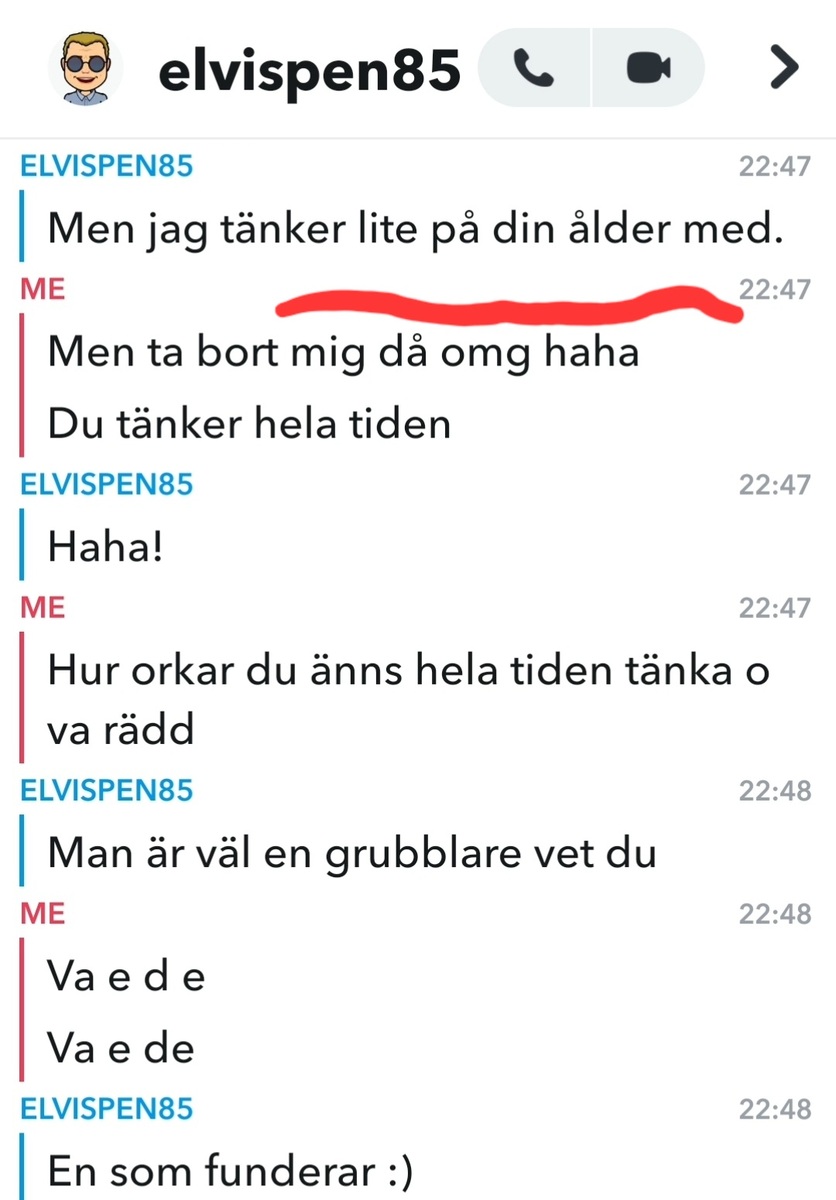This screenshot has width=836, height=1200.
Task: Click the first ELVISPEN85 sender label
Action: 106,166
